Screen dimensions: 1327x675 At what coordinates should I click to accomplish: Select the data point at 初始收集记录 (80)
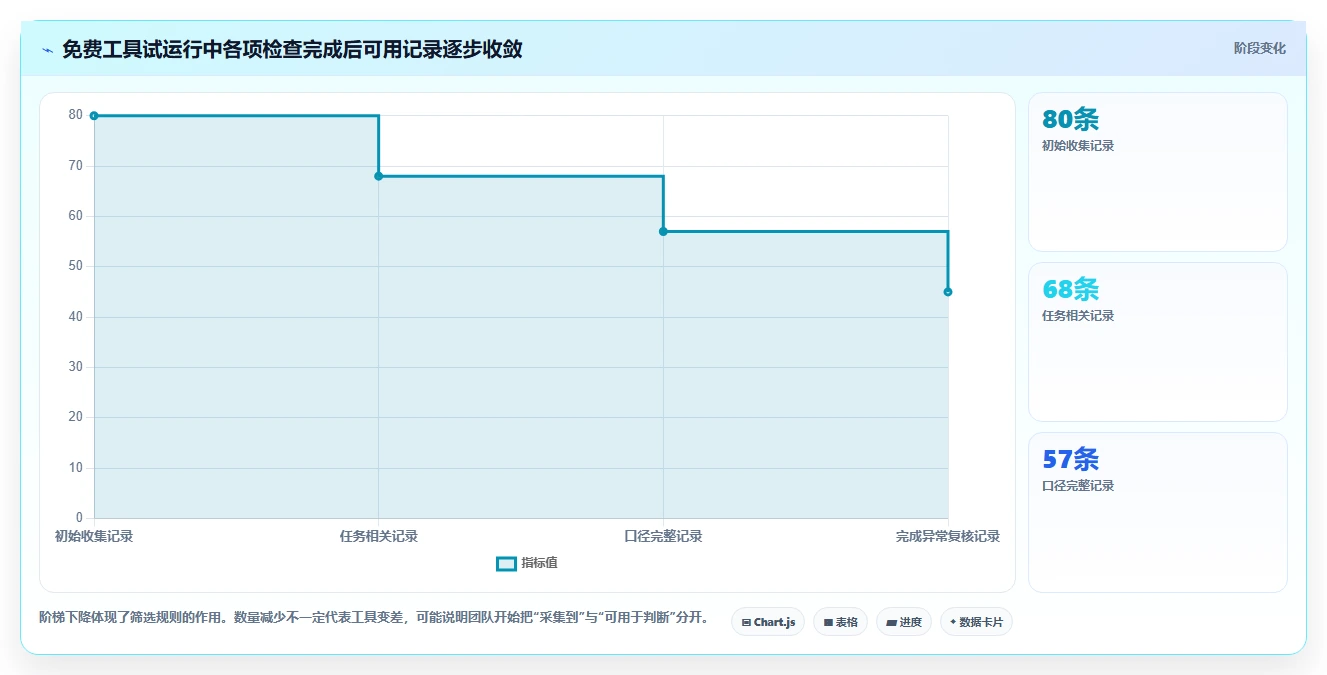94,116
